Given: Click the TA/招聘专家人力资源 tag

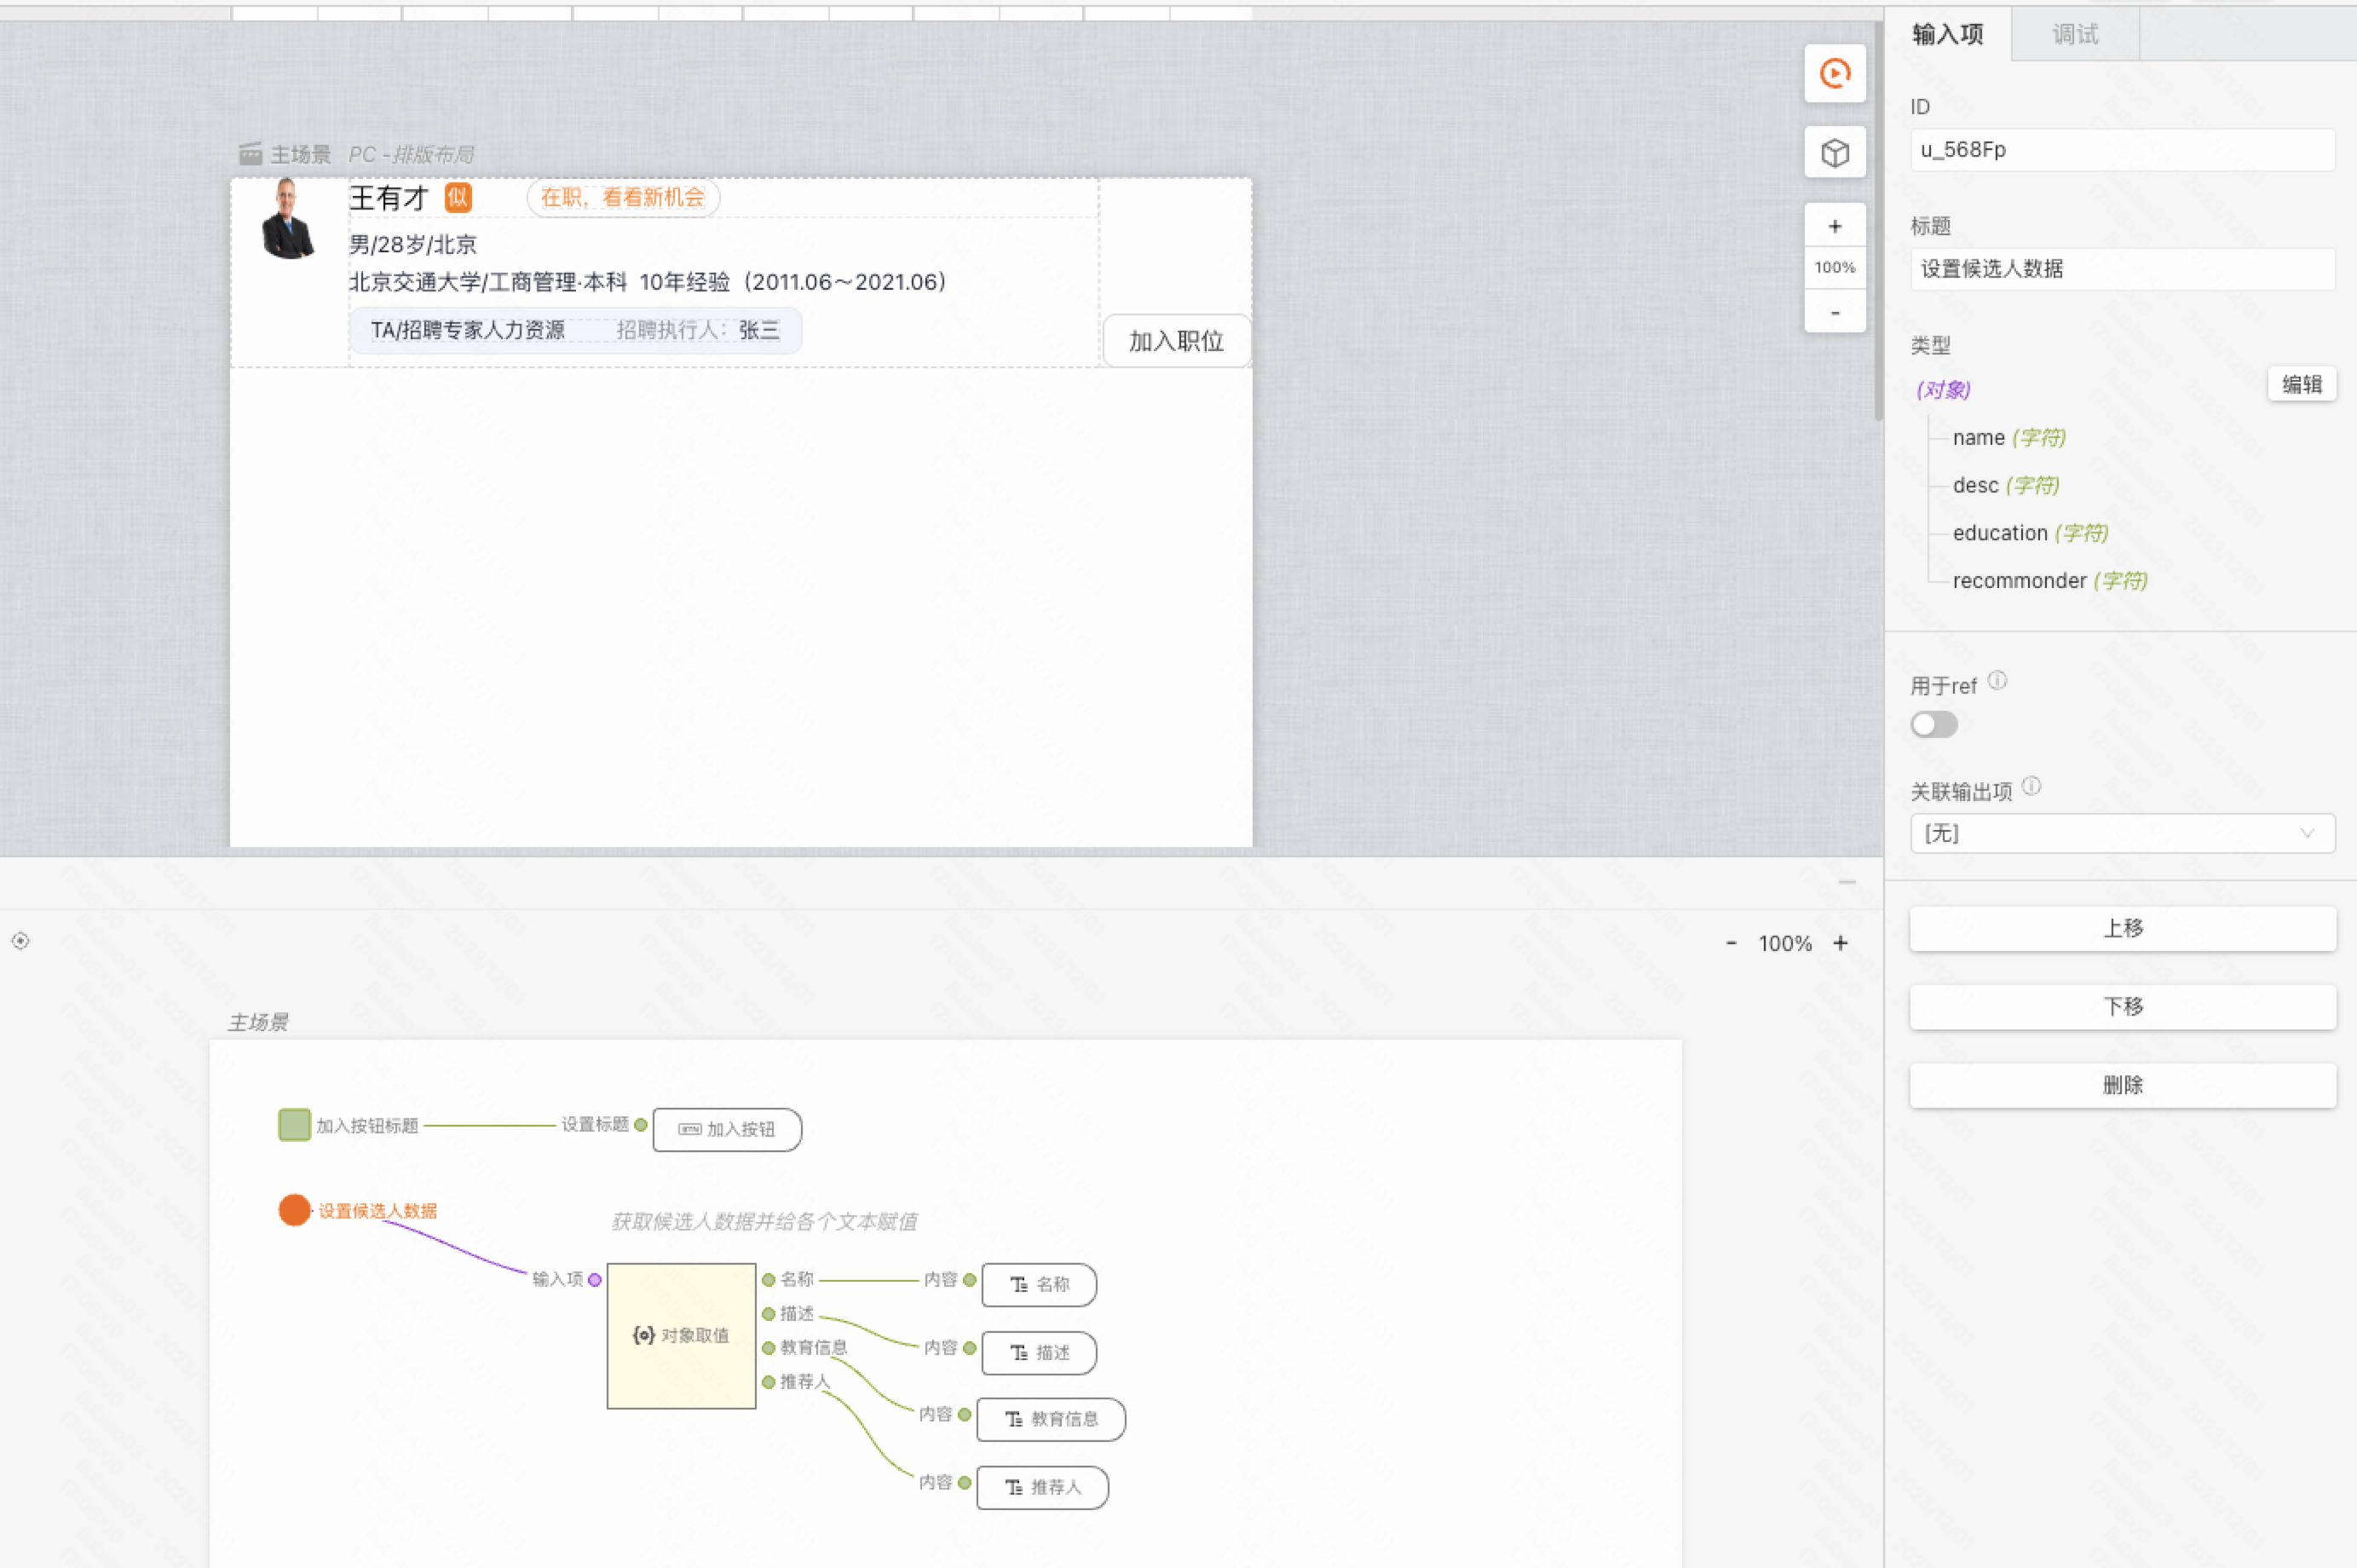Looking at the screenshot, I should (x=467, y=330).
